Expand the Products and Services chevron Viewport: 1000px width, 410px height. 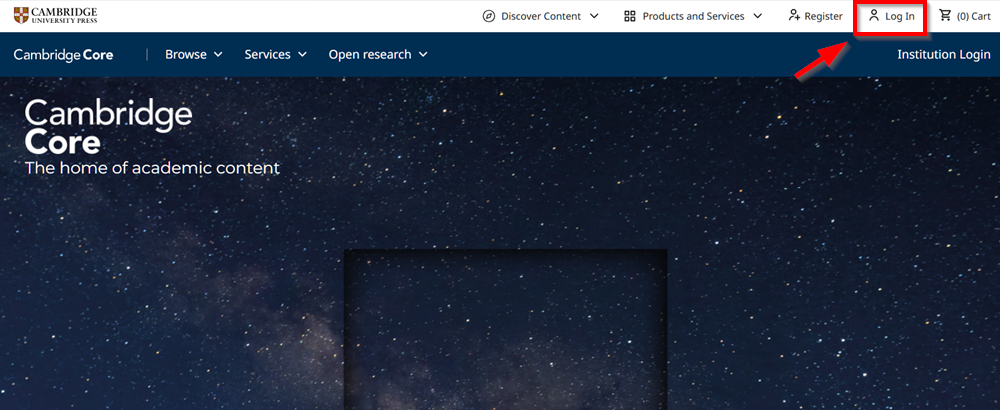click(x=758, y=17)
